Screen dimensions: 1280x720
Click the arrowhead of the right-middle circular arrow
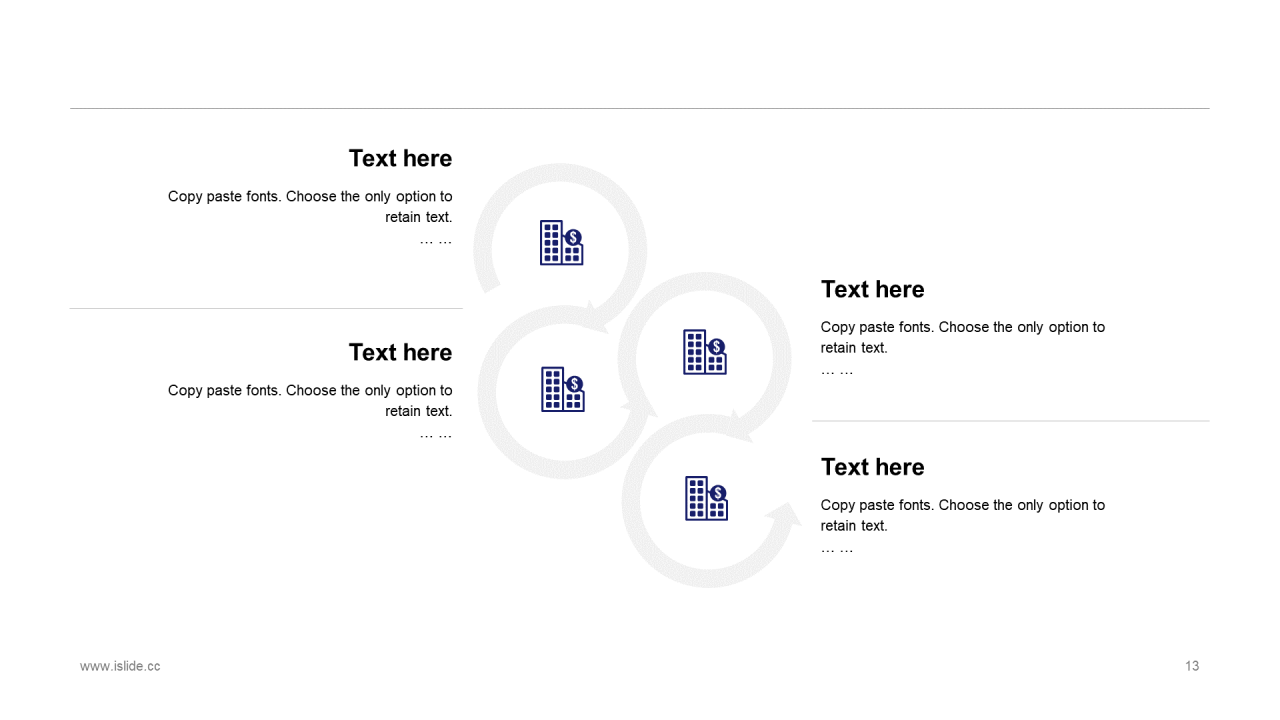pyautogui.click(x=740, y=428)
